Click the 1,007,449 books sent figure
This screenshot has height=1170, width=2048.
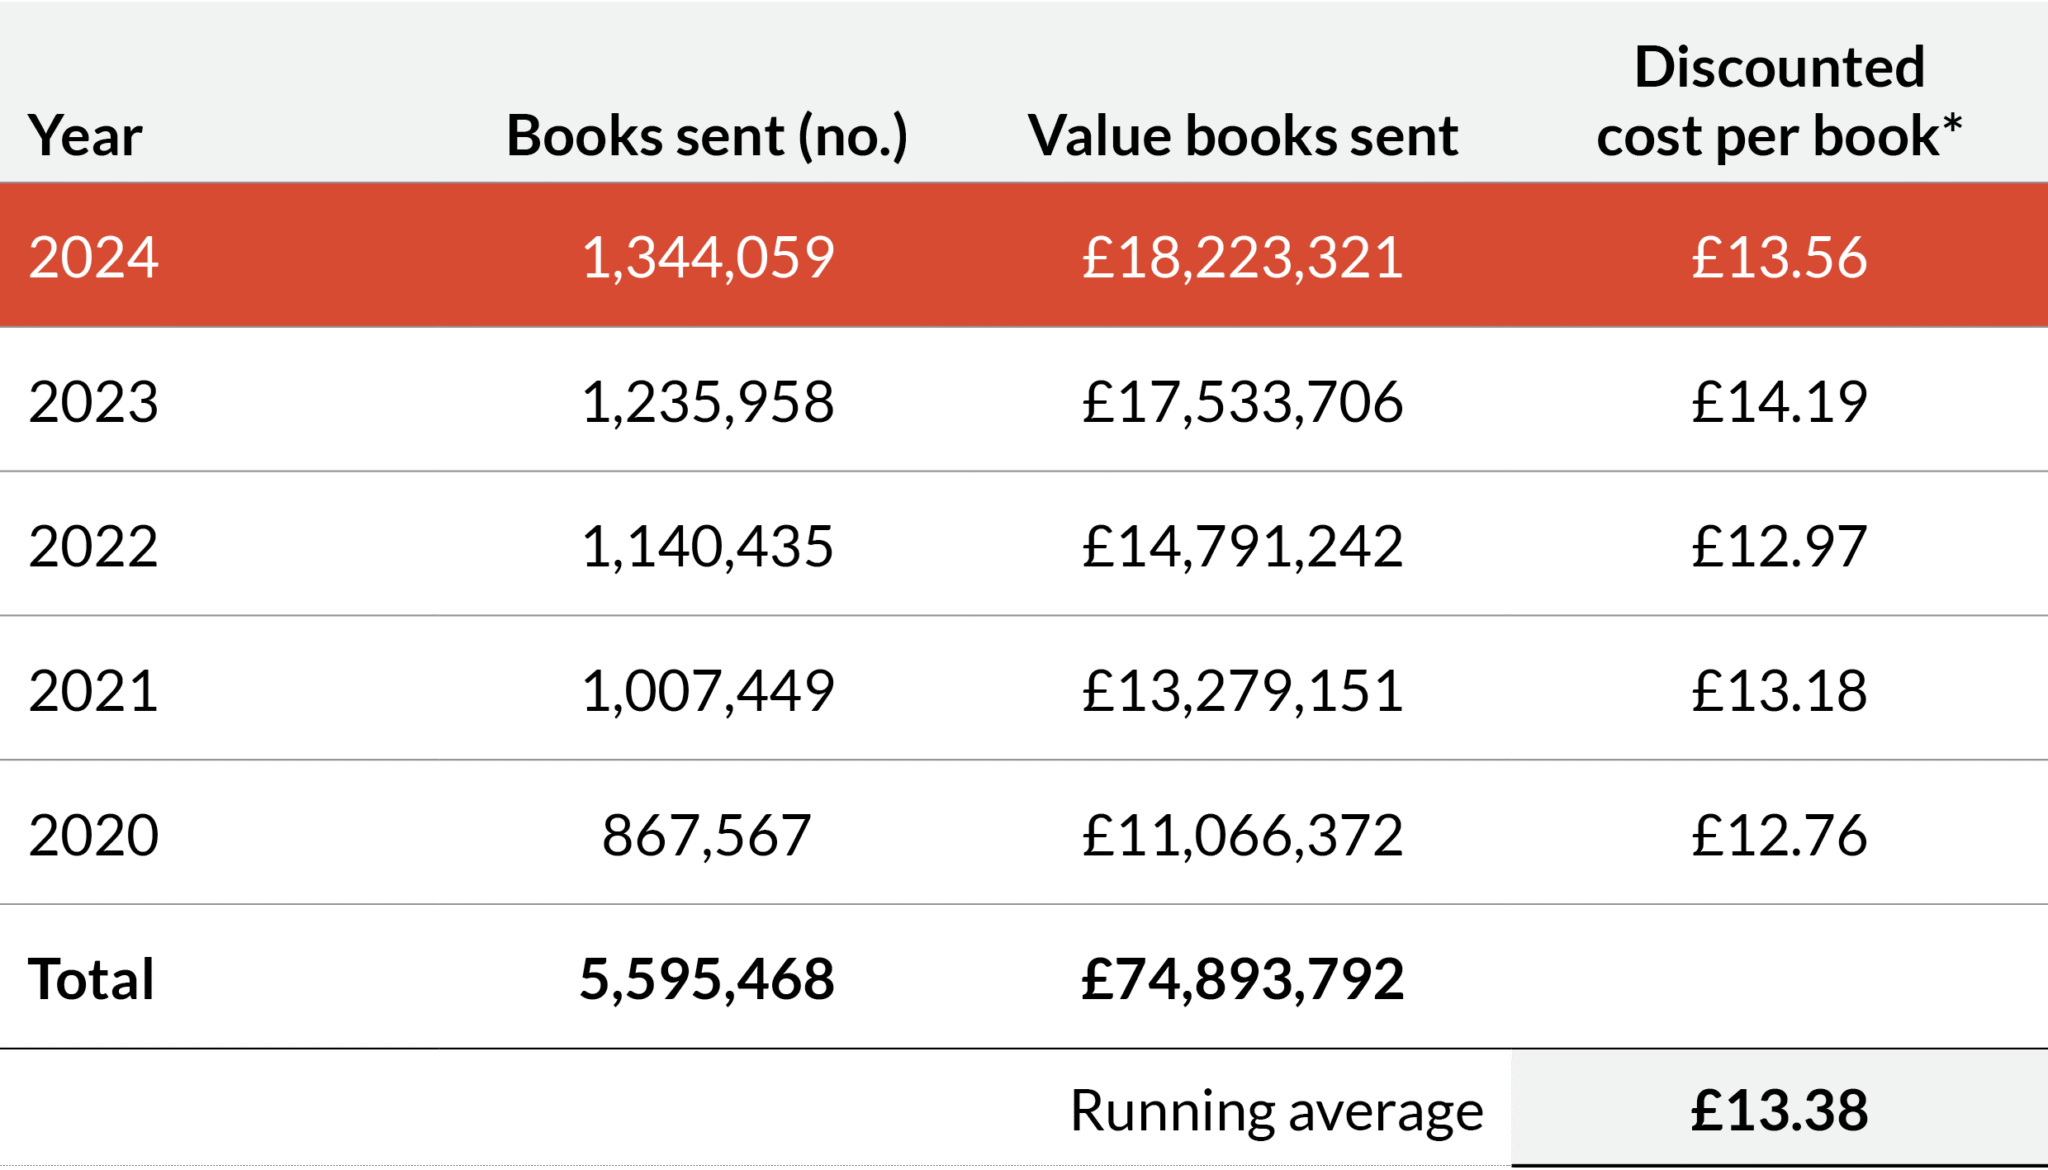tap(707, 692)
